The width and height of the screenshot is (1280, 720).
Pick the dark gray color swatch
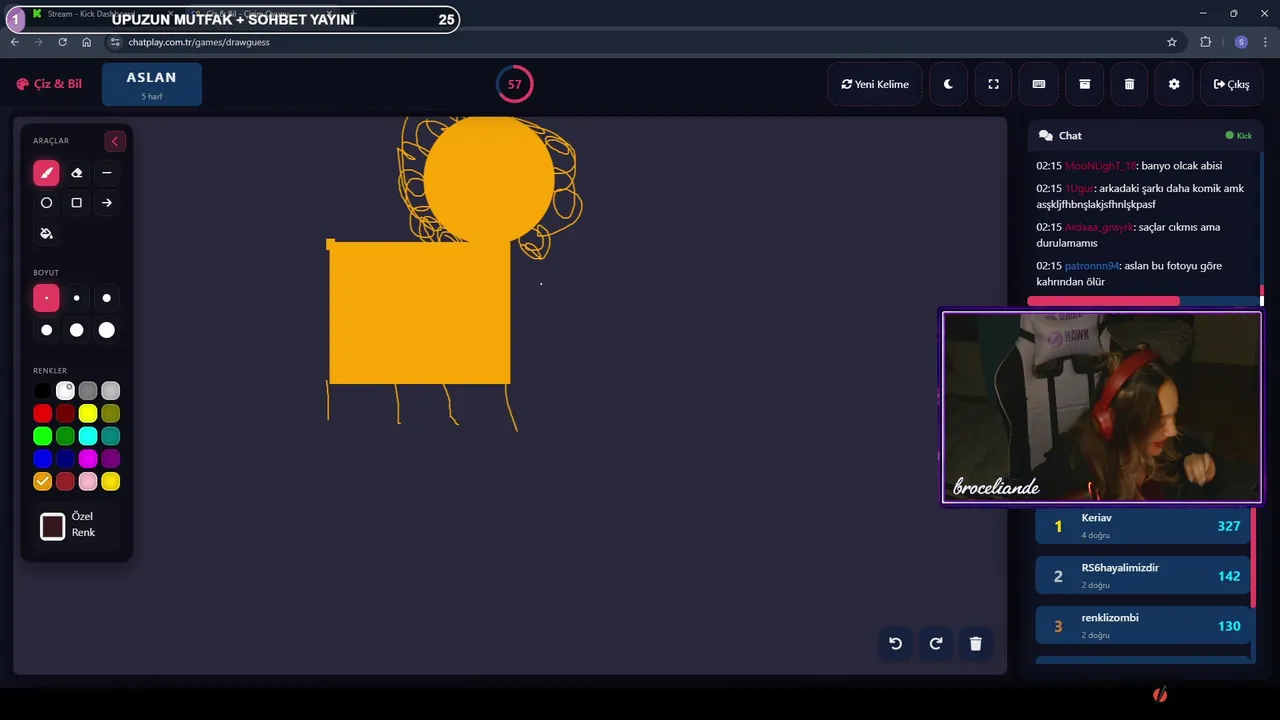(x=88, y=391)
